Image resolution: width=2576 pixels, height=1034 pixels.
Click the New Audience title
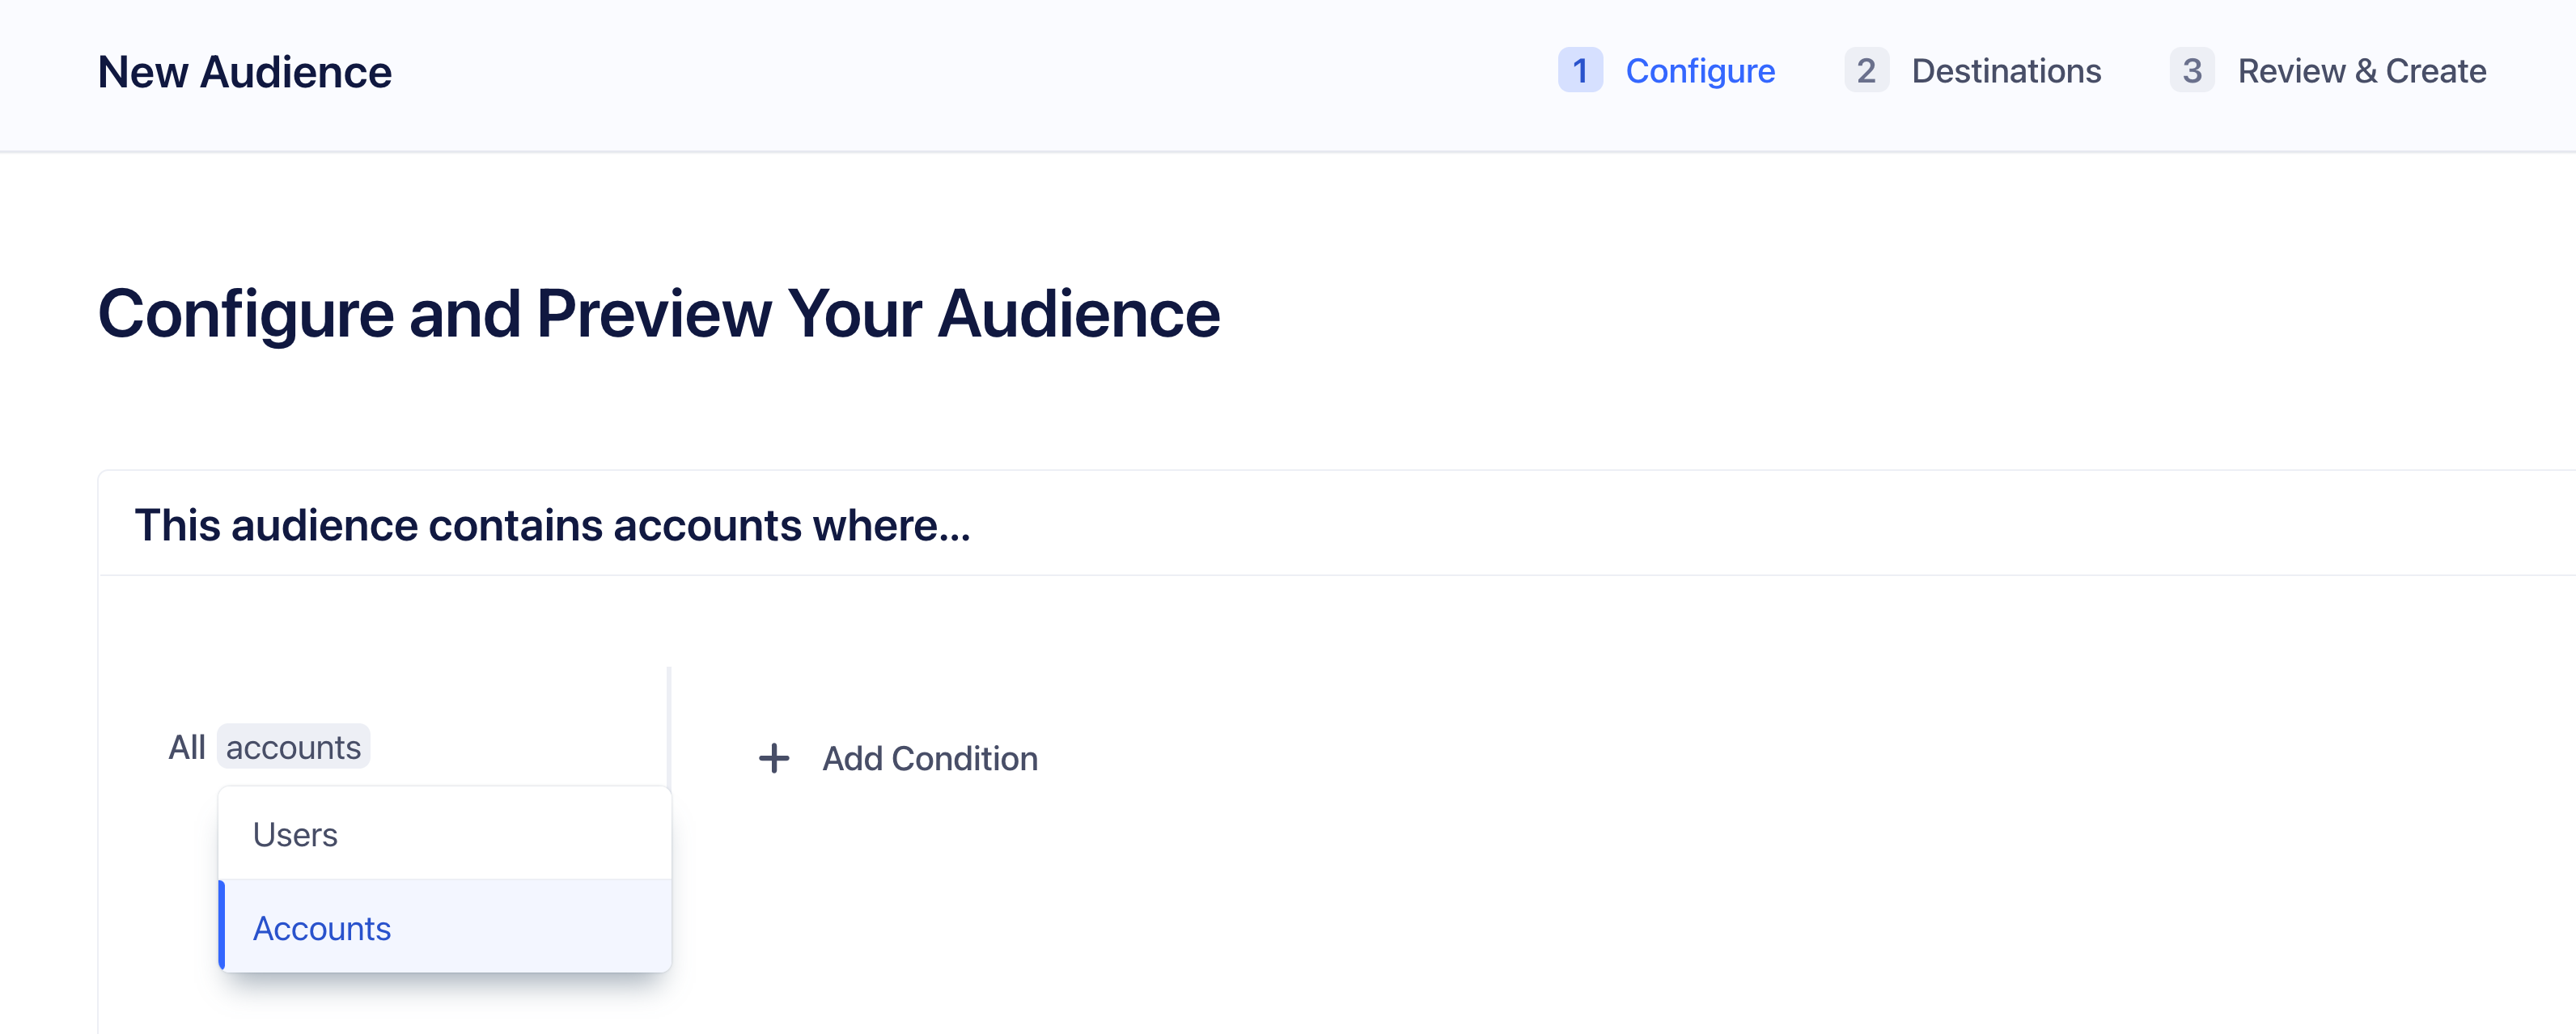pyautogui.click(x=244, y=71)
